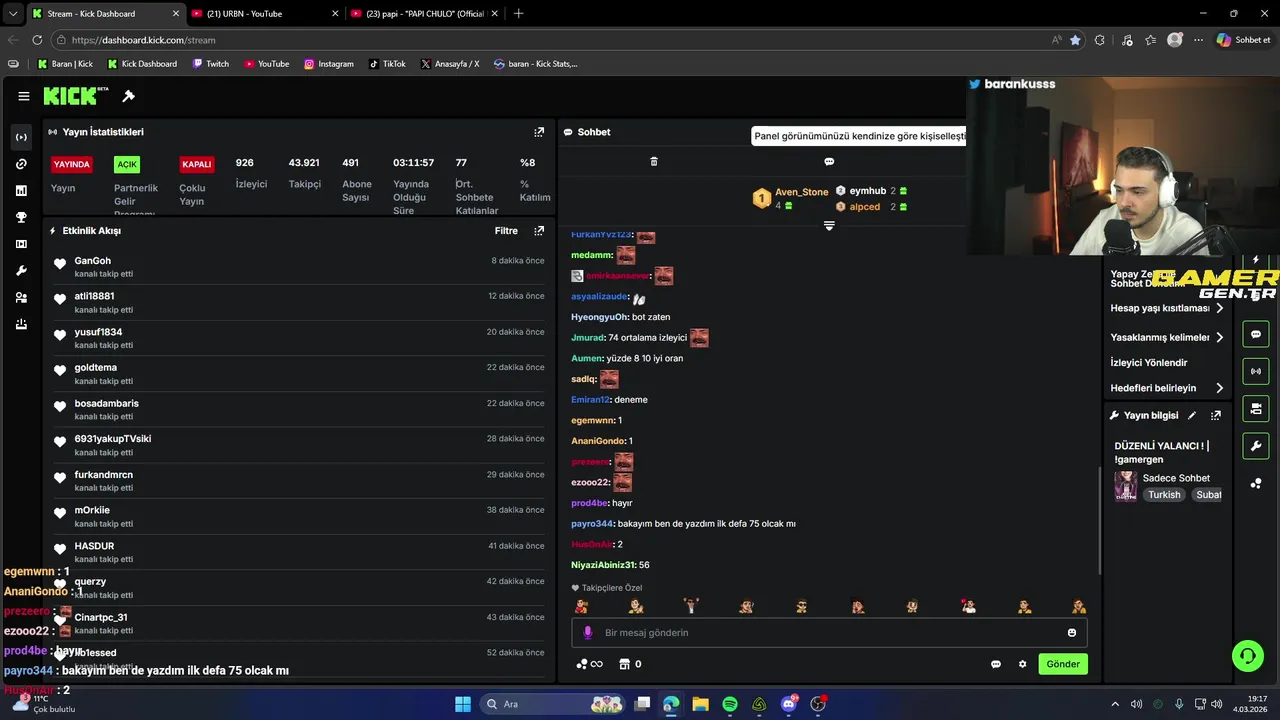Open Discord from the taskbar
The height and width of the screenshot is (720, 1280).
pos(789,704)
